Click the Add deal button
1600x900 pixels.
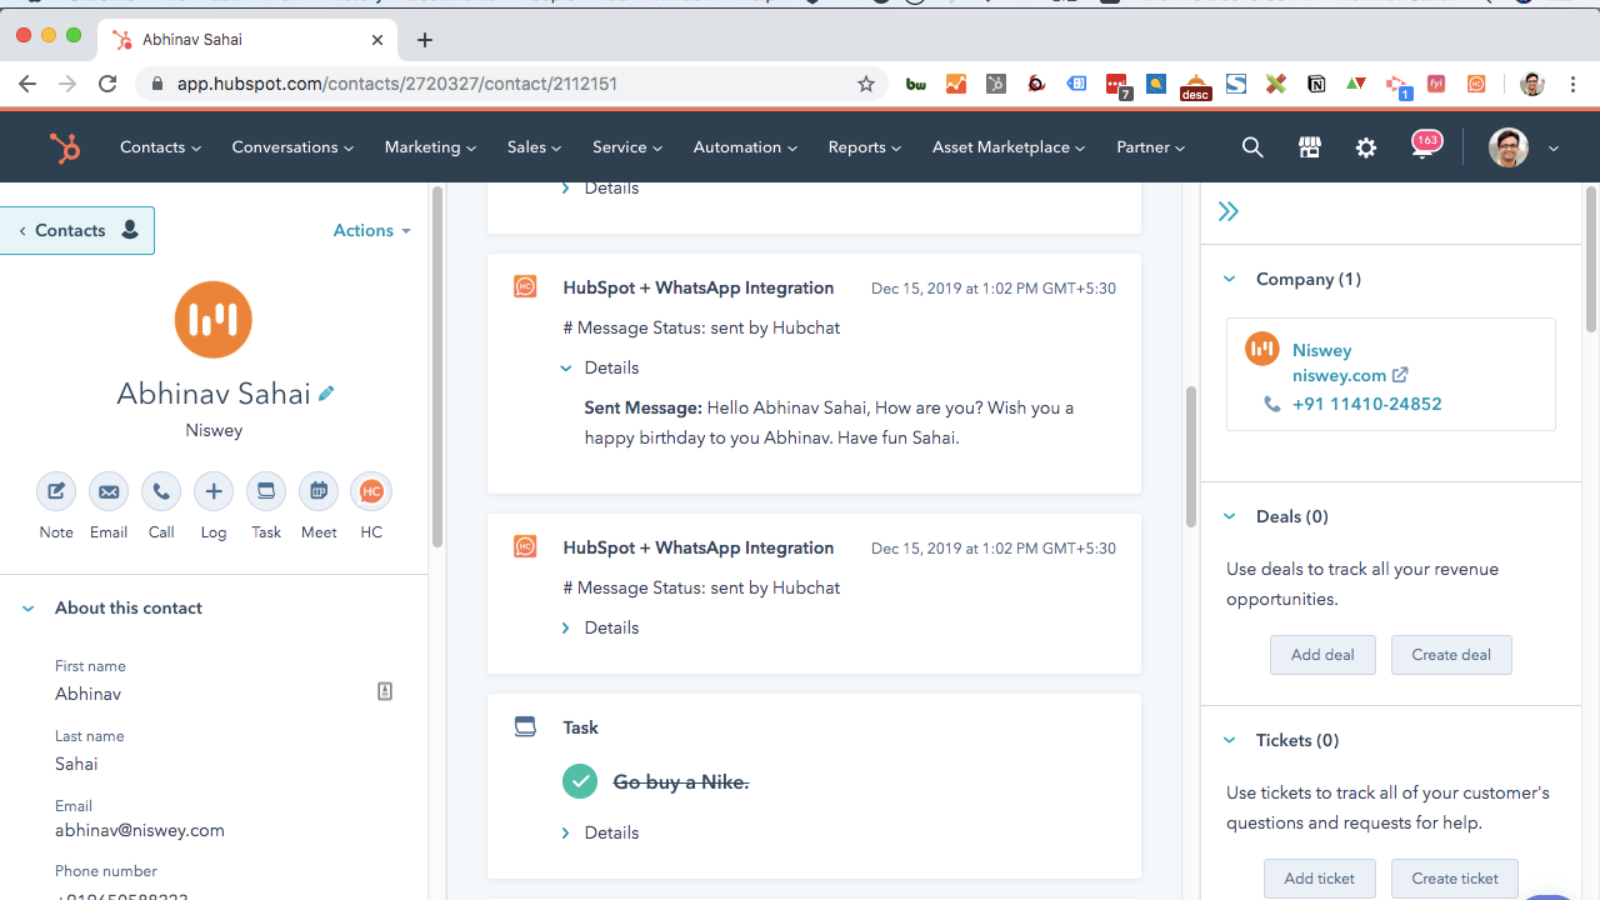[x=1322, y=654]
